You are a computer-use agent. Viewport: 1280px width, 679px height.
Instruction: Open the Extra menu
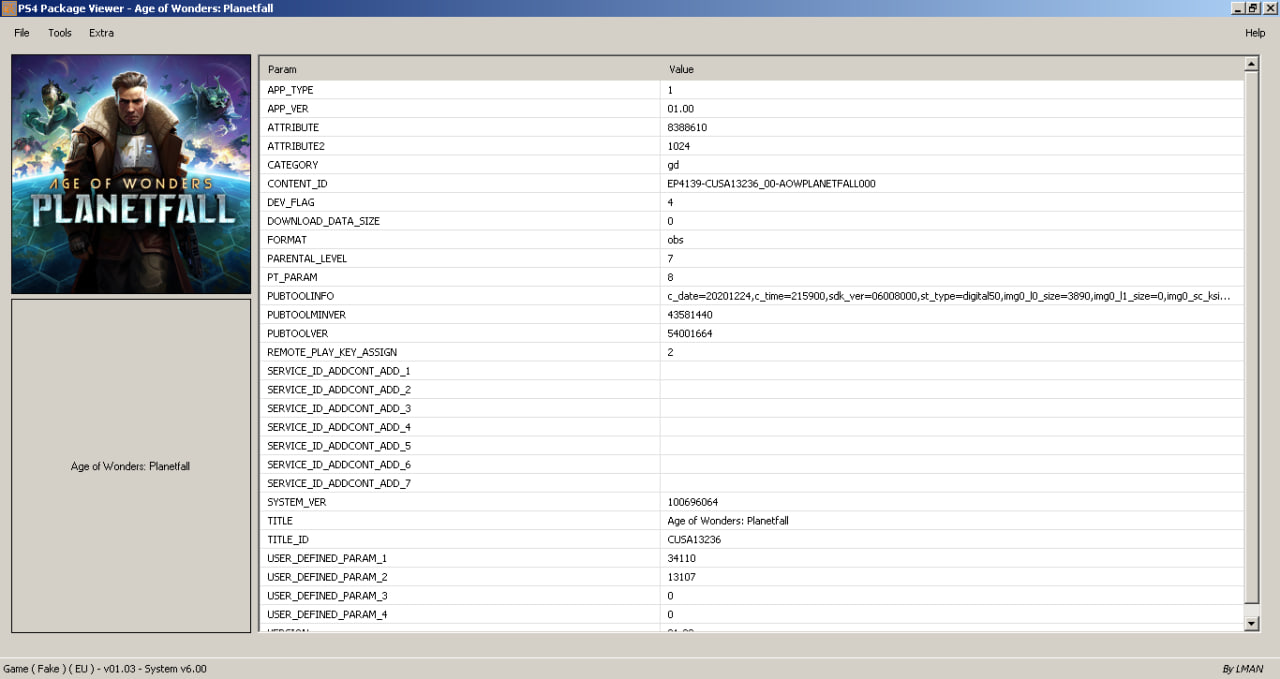click(x=101, y=33)
